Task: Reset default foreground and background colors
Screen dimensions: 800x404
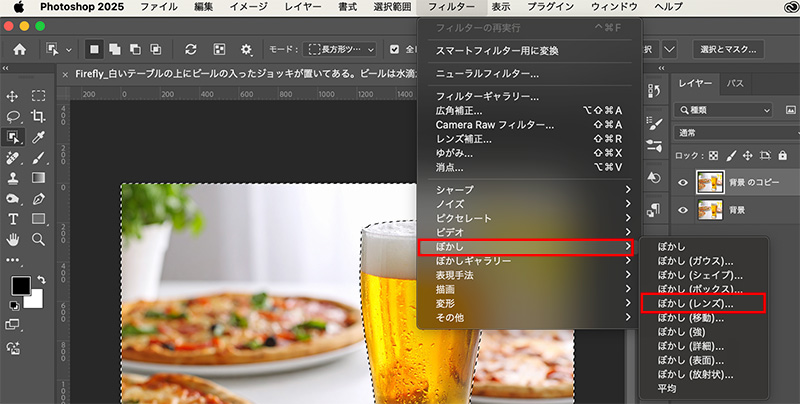Action: pos(14,305)
